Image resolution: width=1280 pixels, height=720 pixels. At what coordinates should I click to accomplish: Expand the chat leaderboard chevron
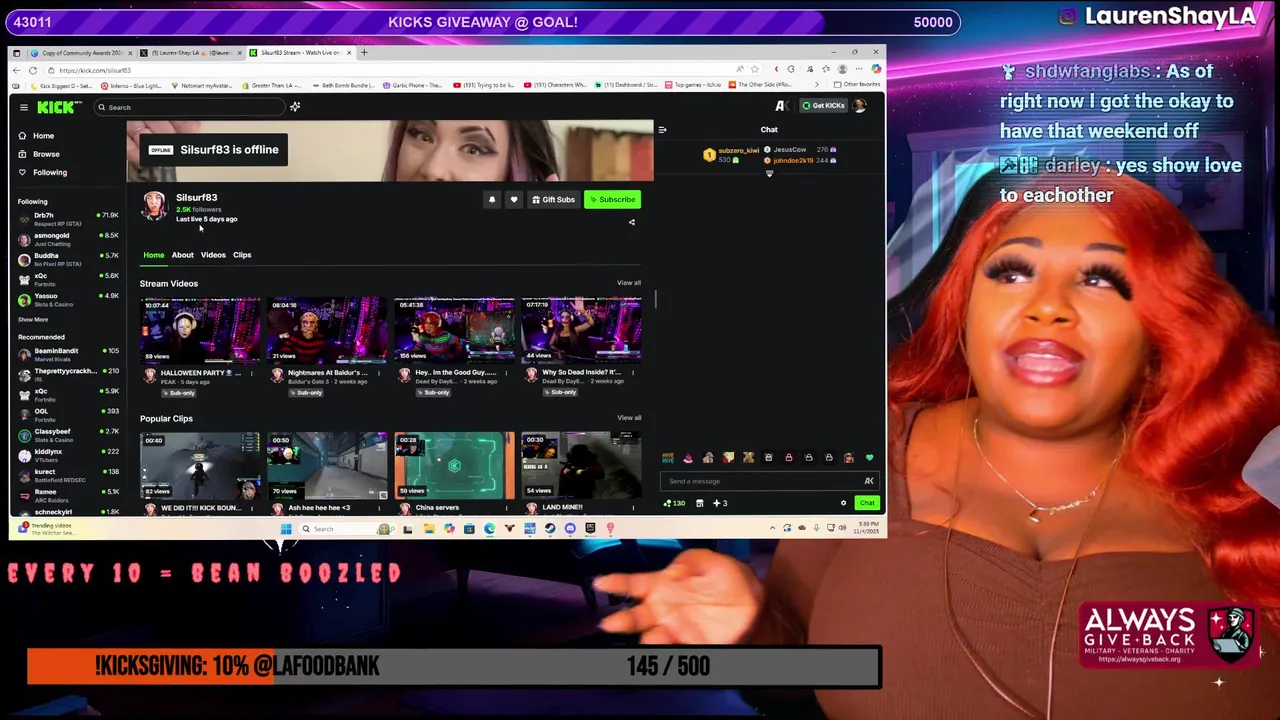(x=769, y=174)
